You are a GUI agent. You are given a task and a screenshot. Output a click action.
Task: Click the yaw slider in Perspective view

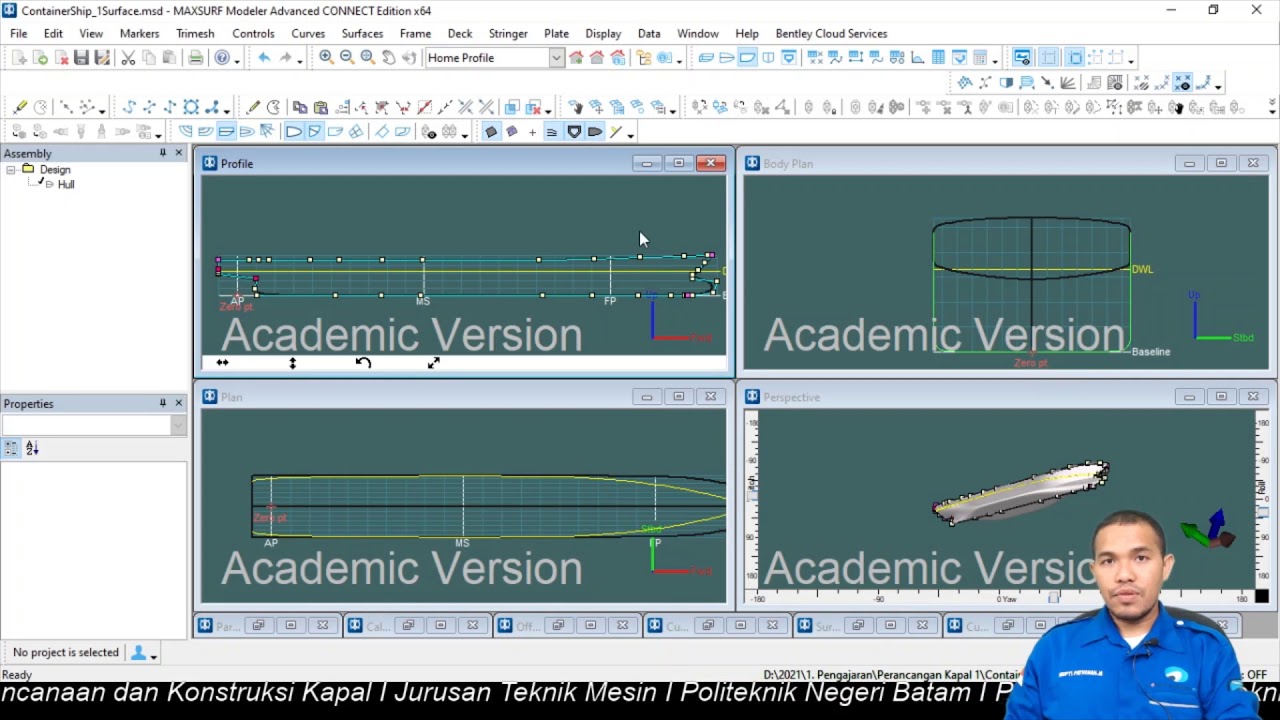pos(1053,598)
